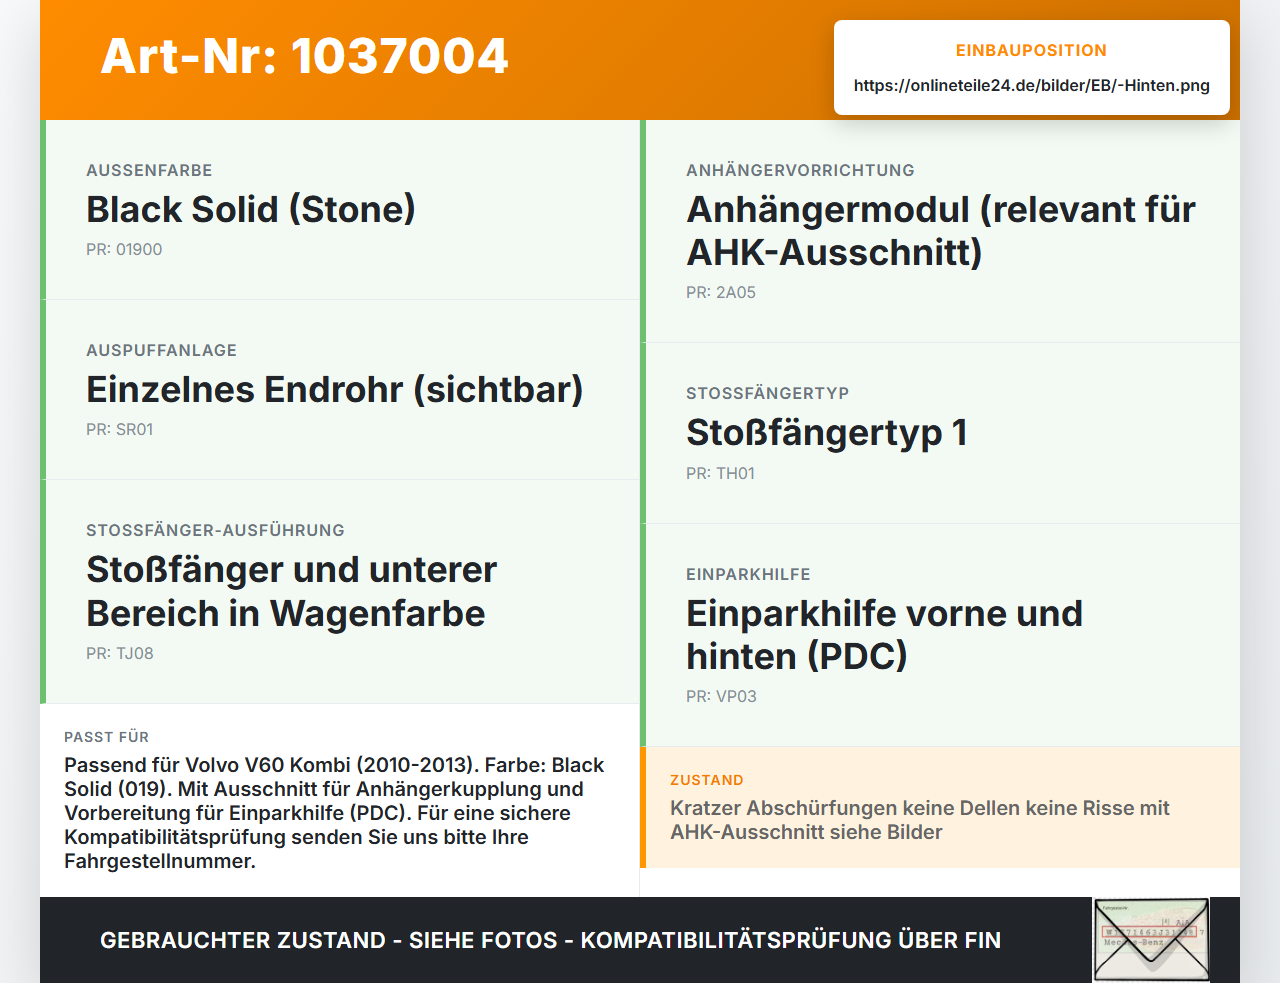The width and height of the screenshot is (1280, 983).
Task: Click the orange ZUSTAND label
Action: tap(706, 780)
